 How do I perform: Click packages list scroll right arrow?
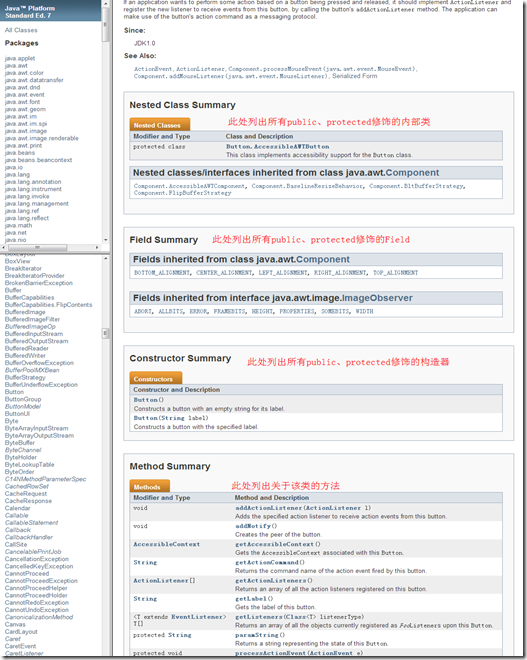pyautogui.click(x=97, y=248)
